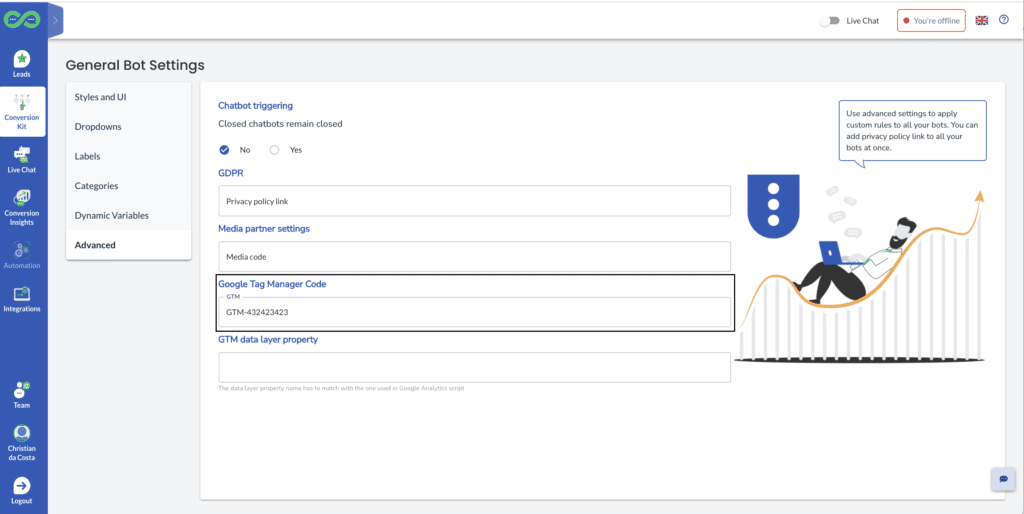Click the advanced settings tooltip text
This screenshot has height=514, width=1024.
(912, 131)
